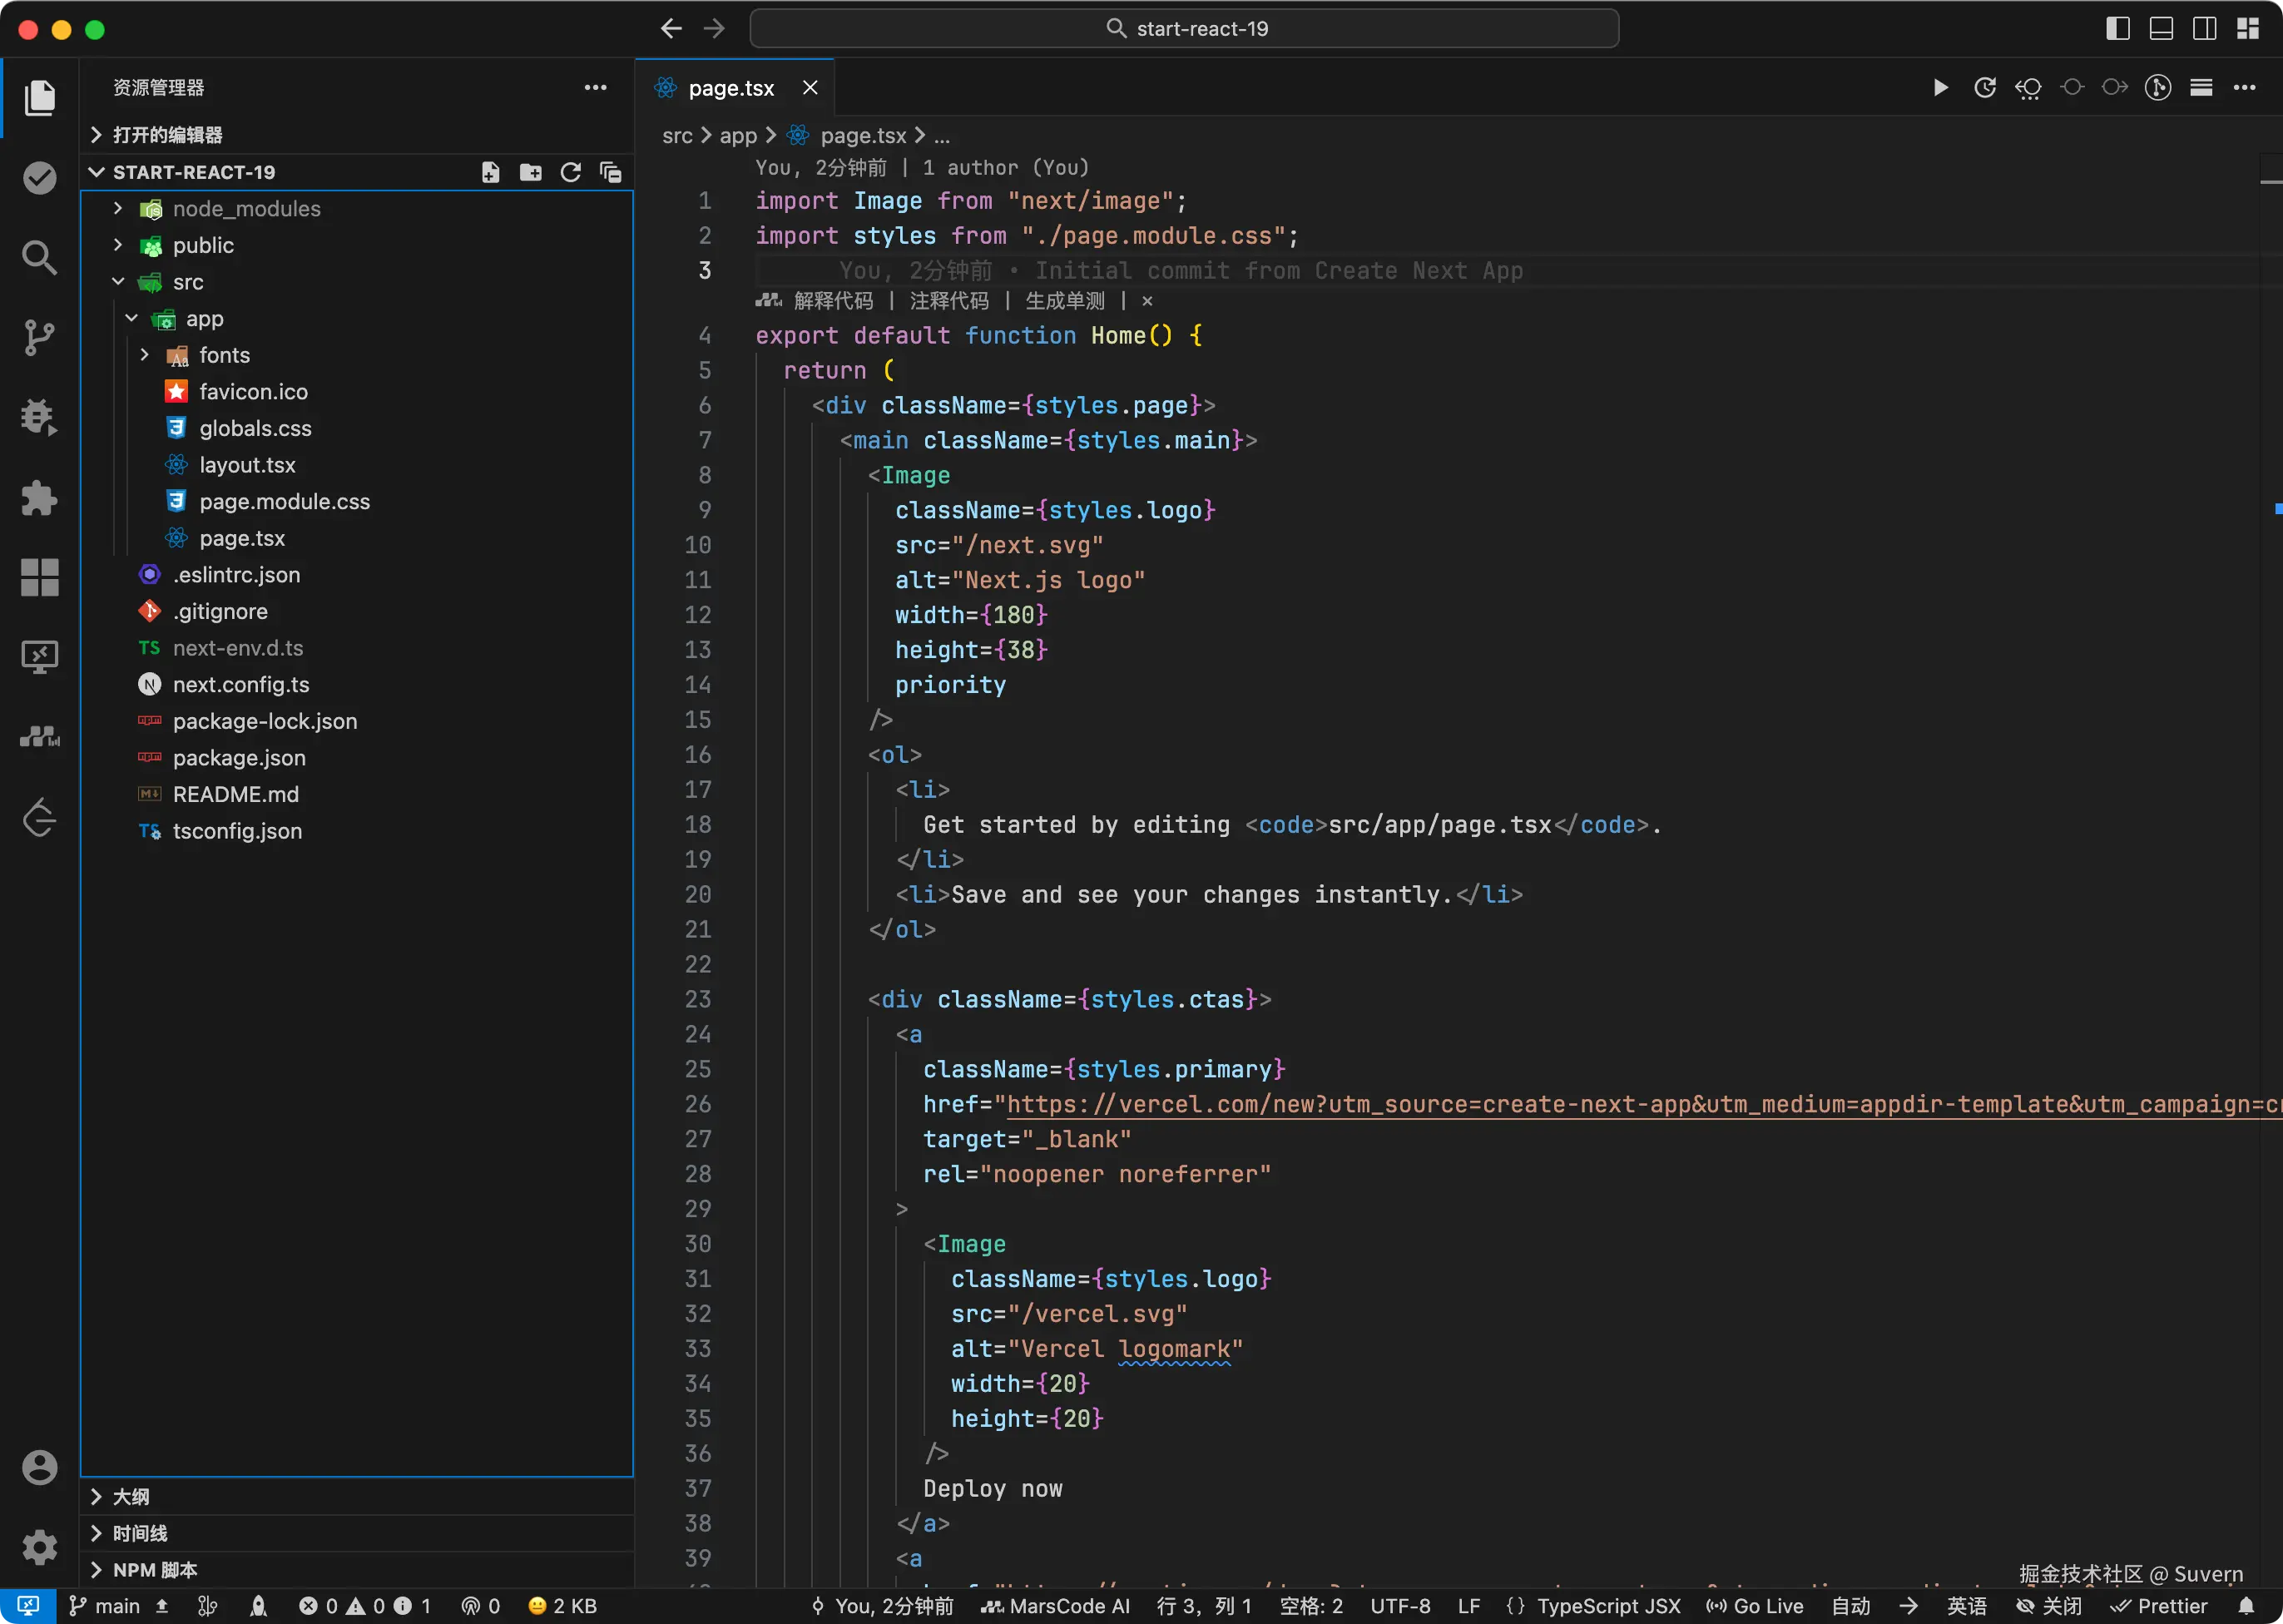Viewport: 2283px width, 1624px height.
Task: Open Extensions view in activity bar
Action: 39,498
